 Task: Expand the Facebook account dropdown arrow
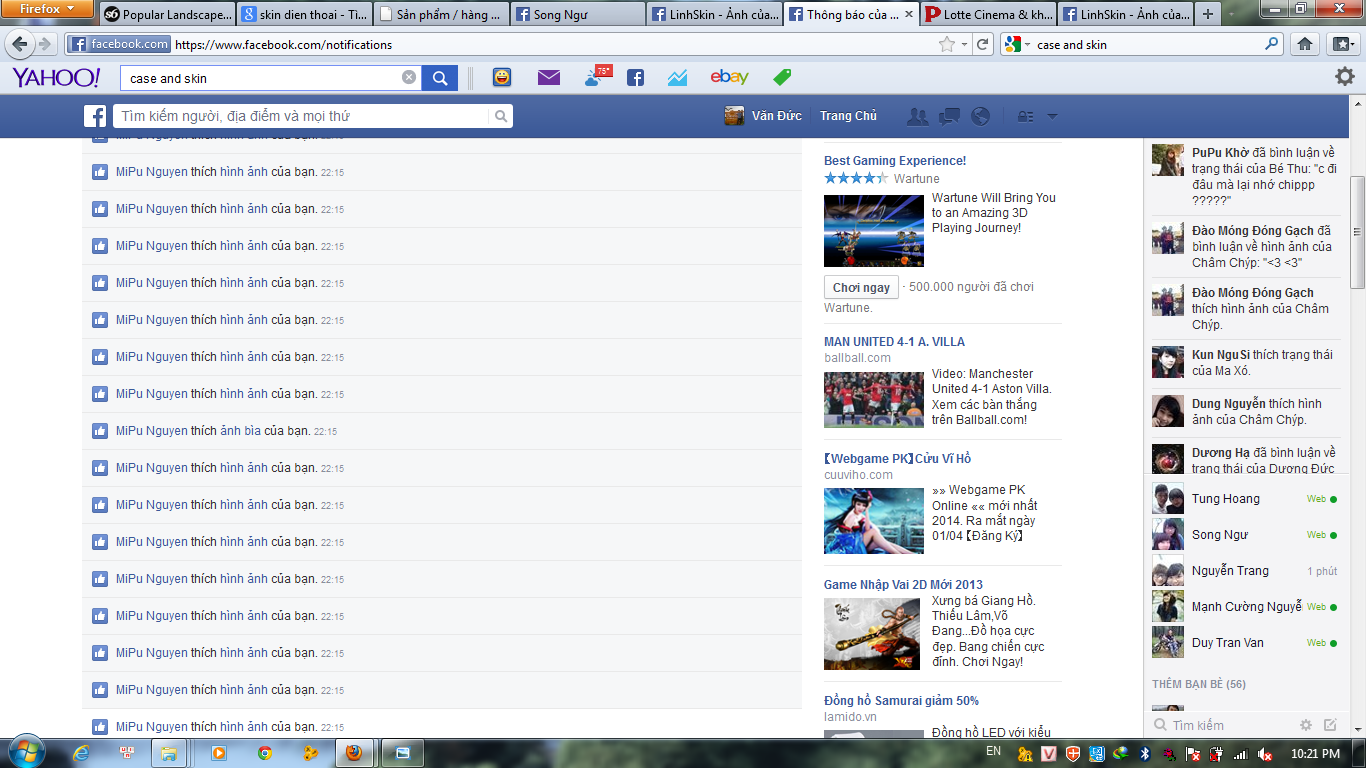(x=1052, y=116)
